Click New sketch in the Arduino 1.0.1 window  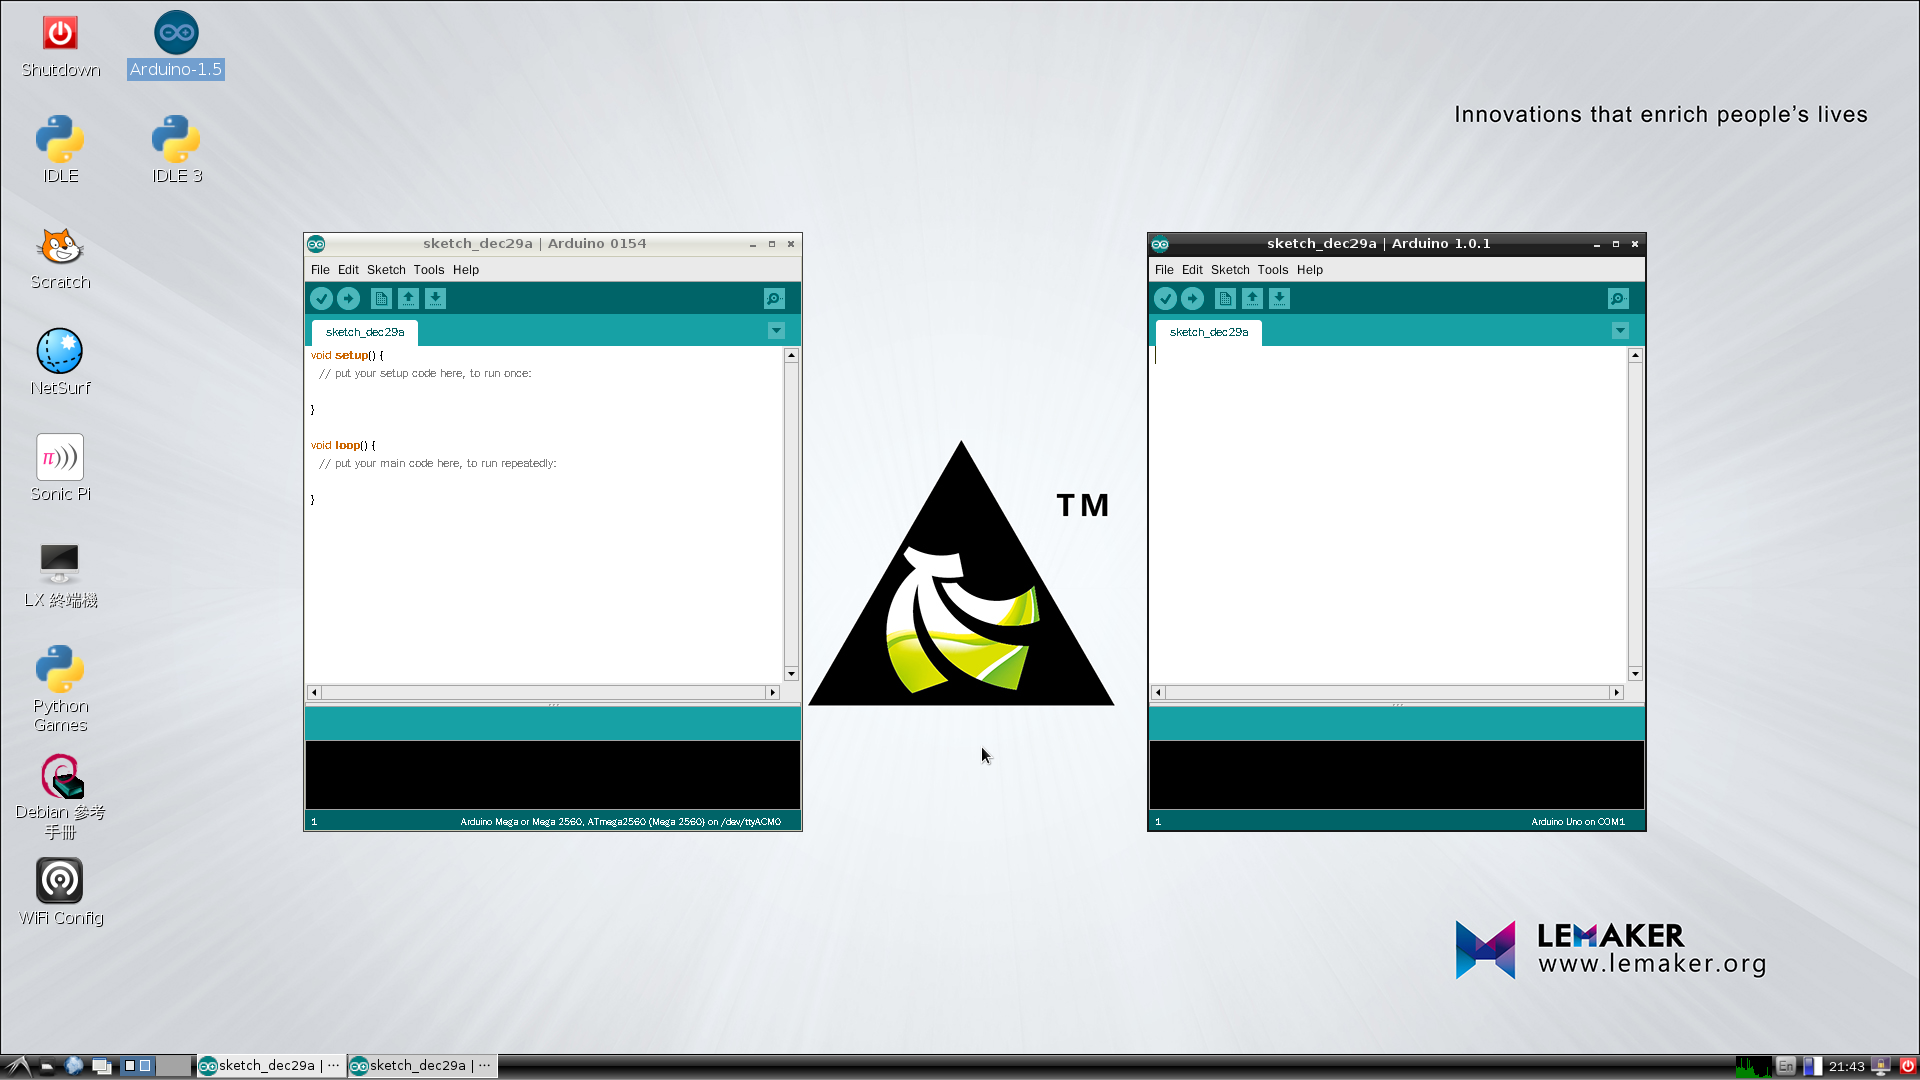pyautogui.click(x=1225, y=298)
